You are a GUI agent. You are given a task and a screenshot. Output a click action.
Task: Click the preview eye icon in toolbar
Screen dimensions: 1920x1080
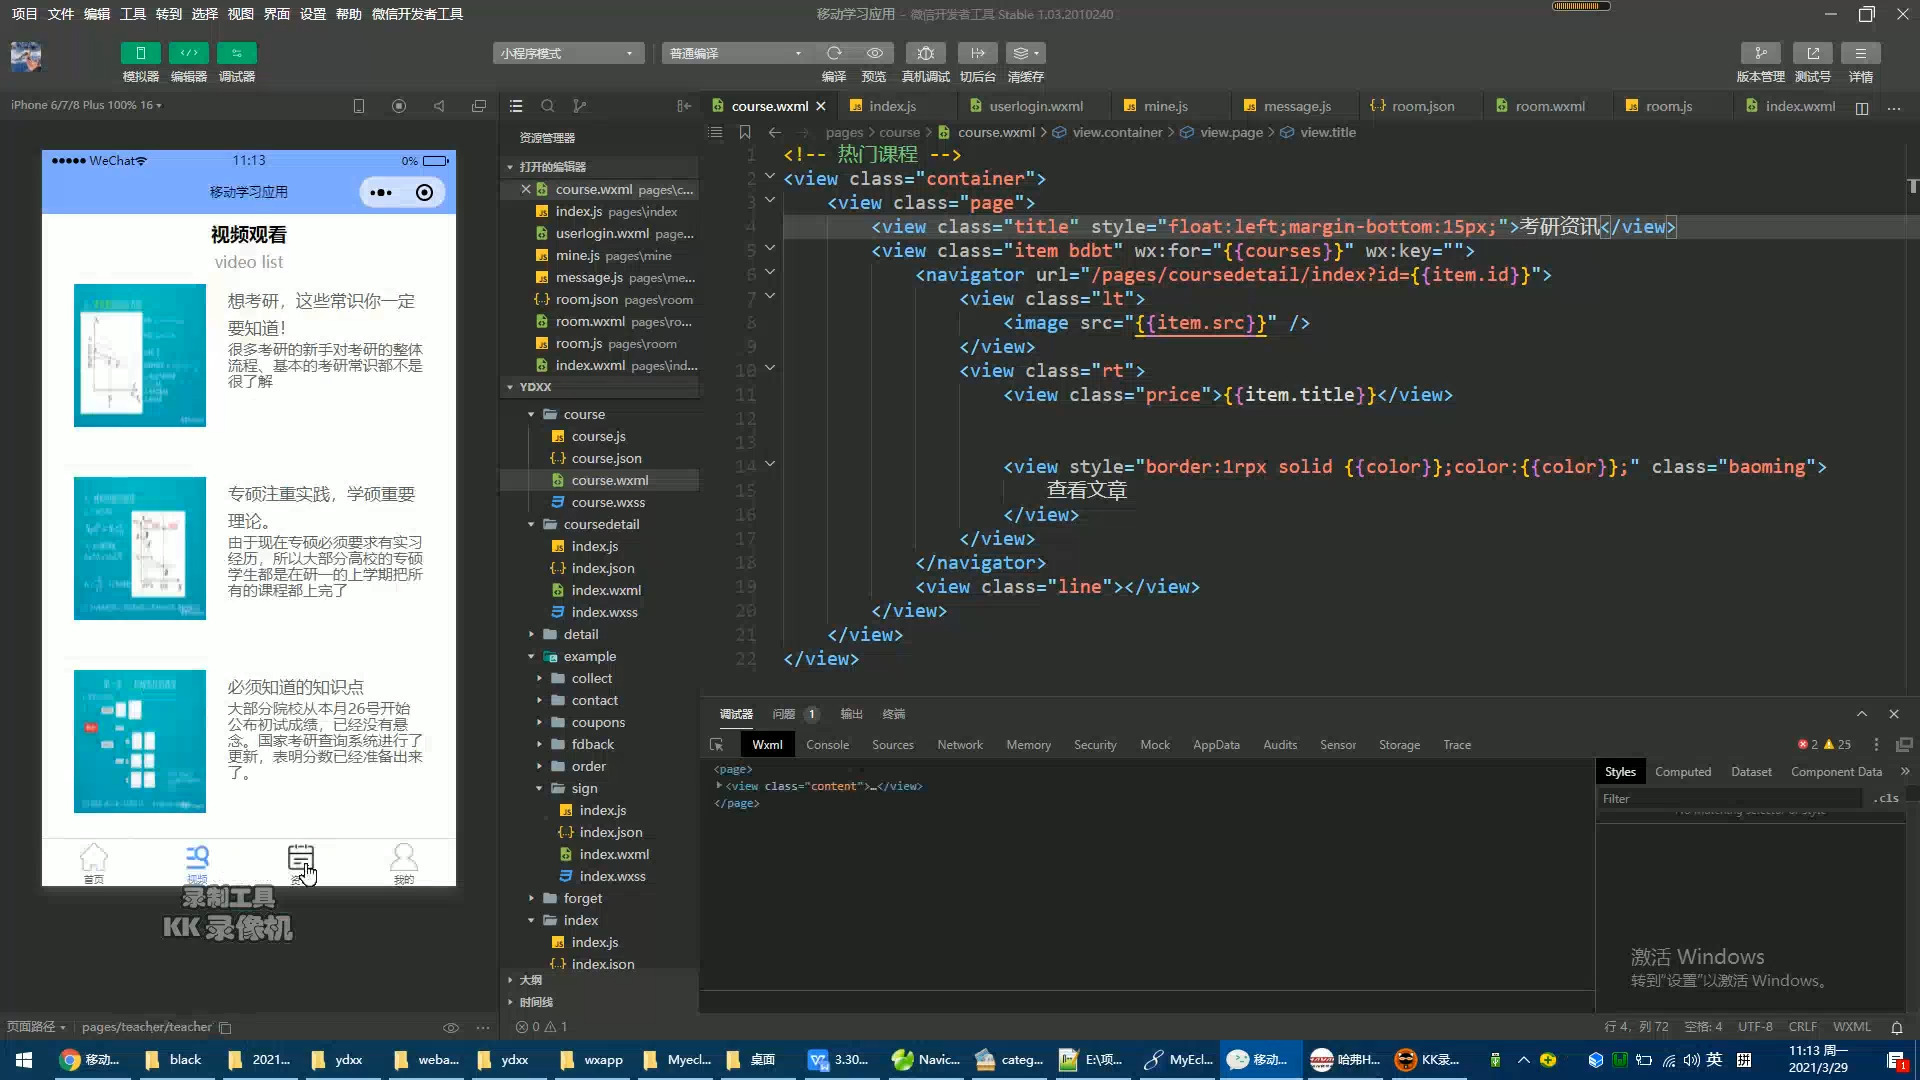point(874,53)
